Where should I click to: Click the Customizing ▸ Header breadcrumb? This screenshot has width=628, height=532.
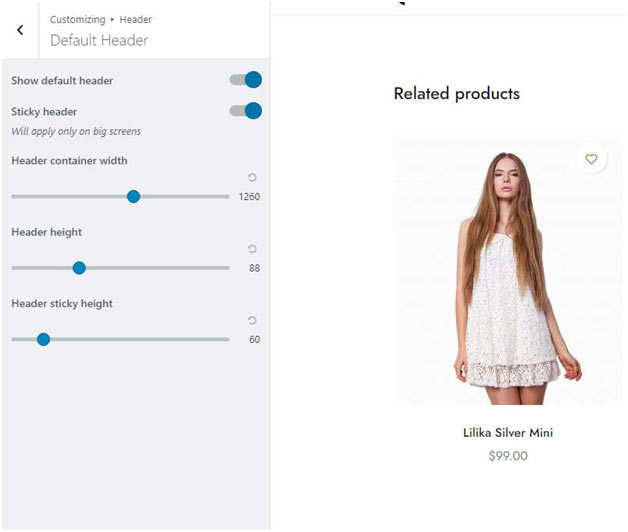[x=100, y=20]
